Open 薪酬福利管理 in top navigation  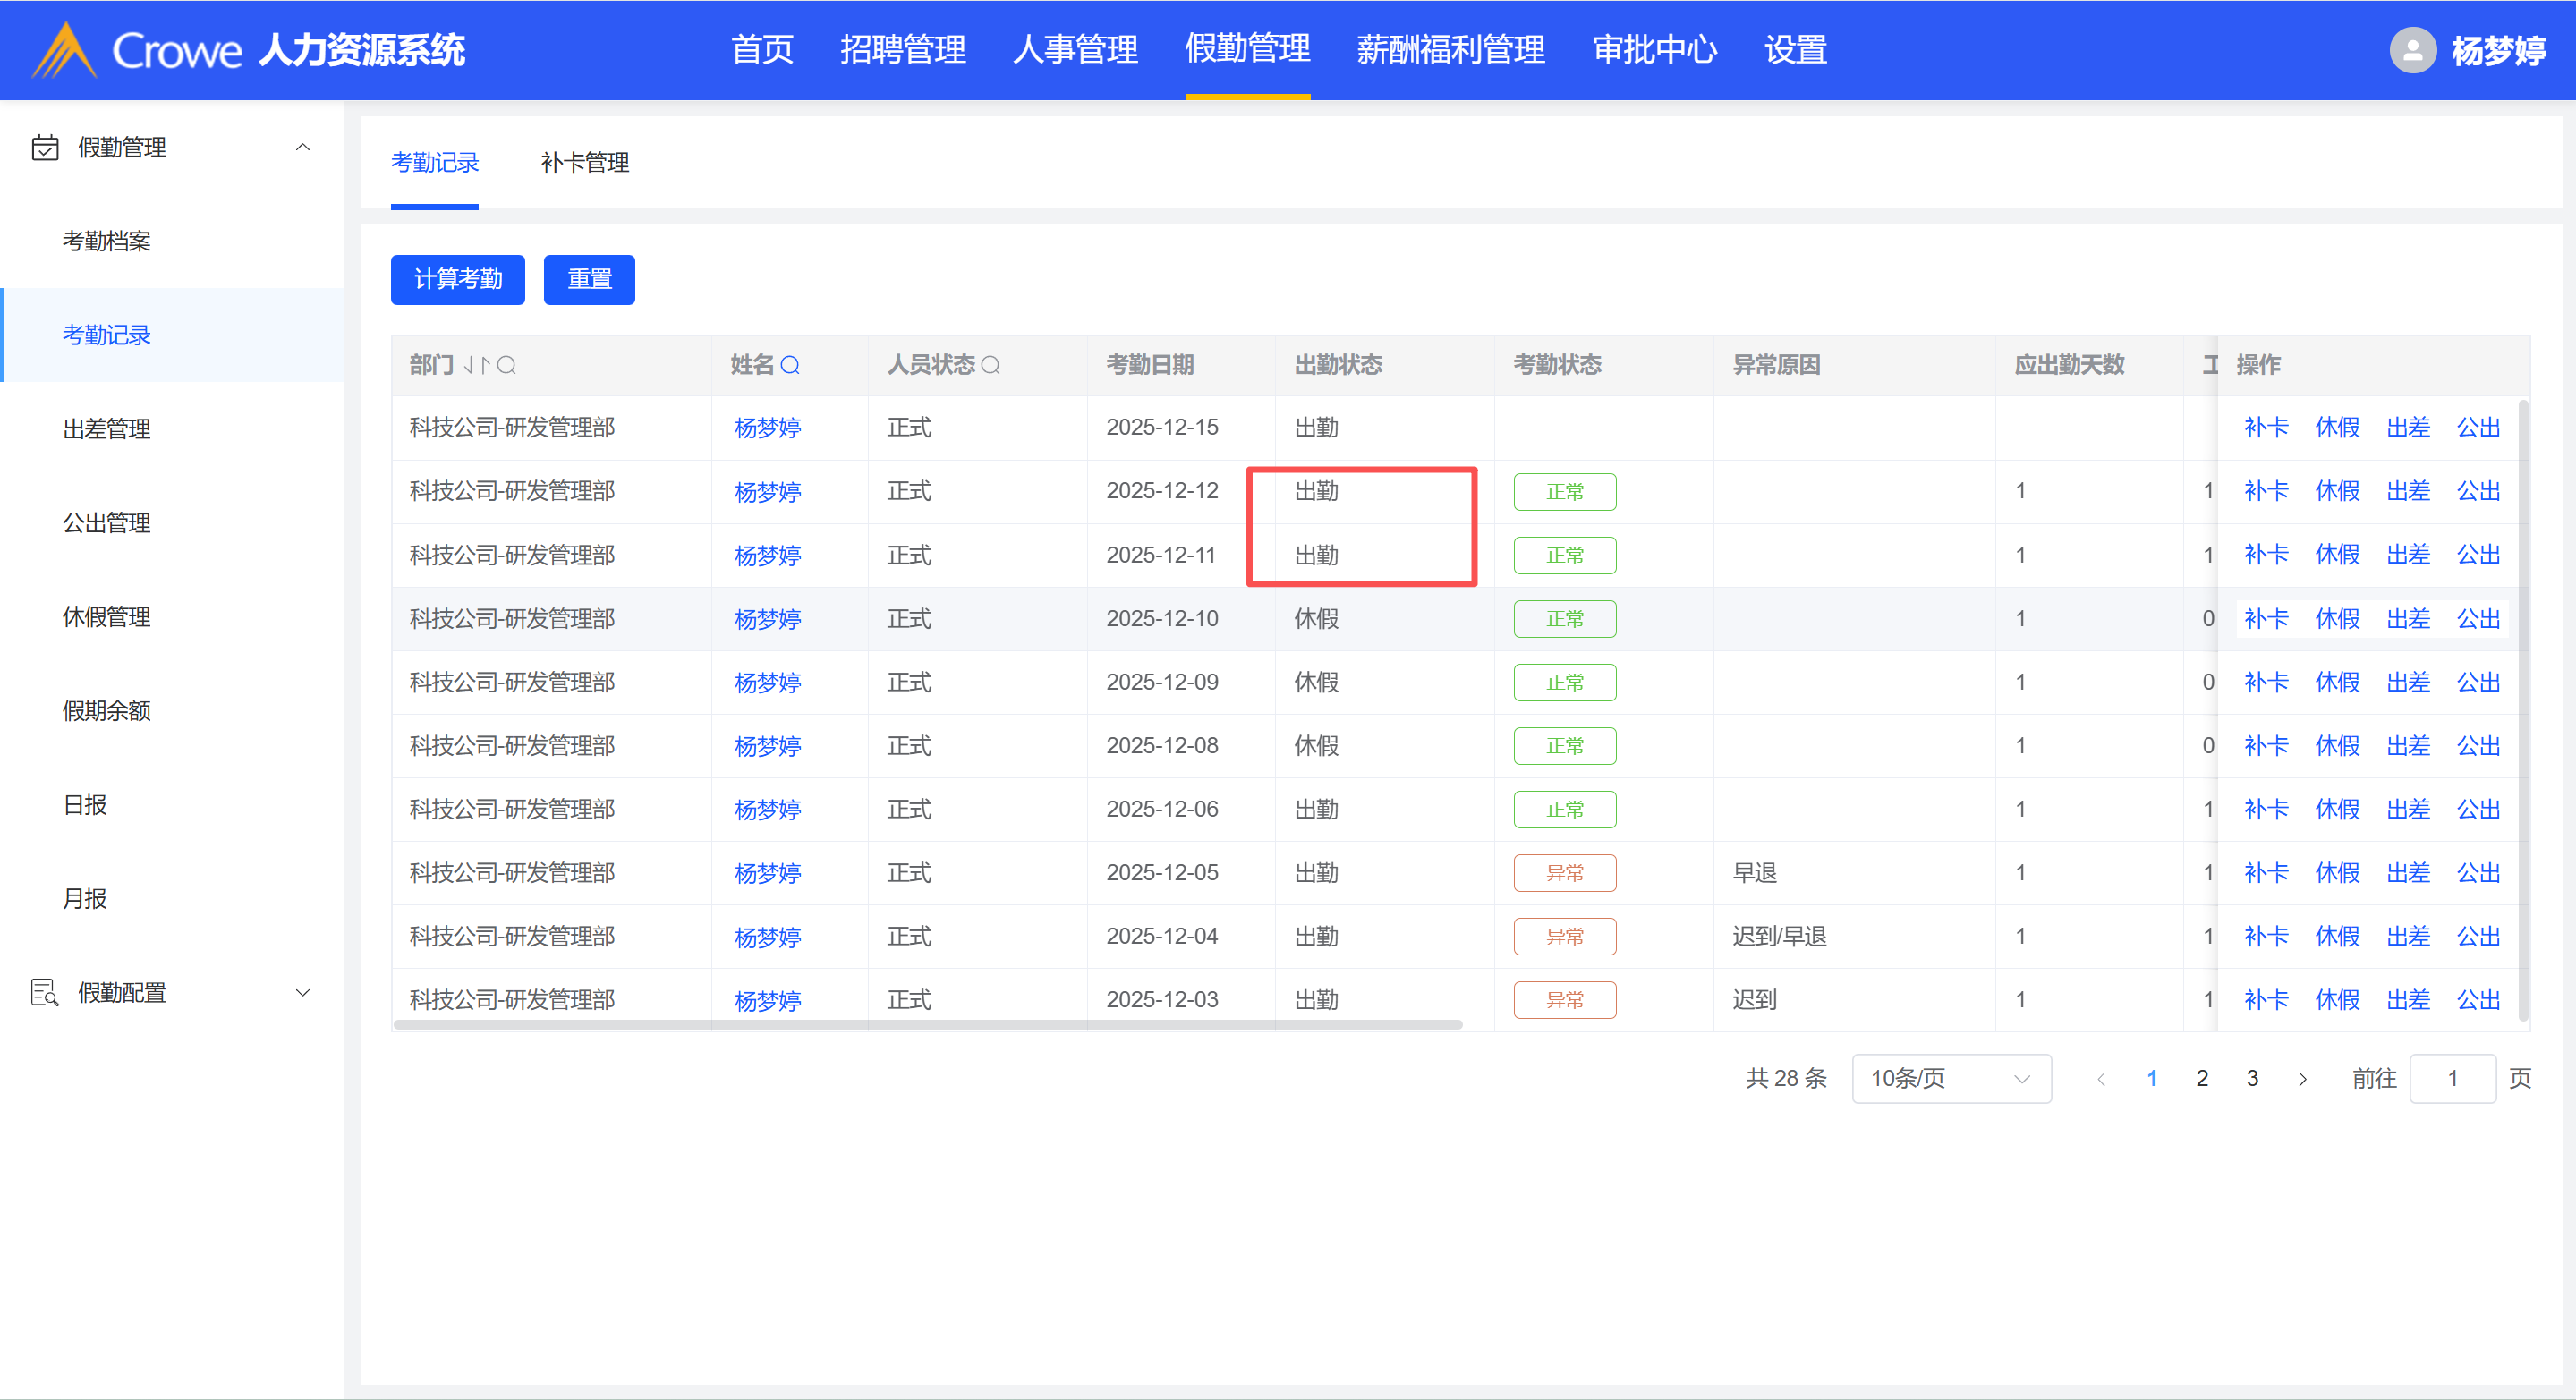pos(1450,50)
